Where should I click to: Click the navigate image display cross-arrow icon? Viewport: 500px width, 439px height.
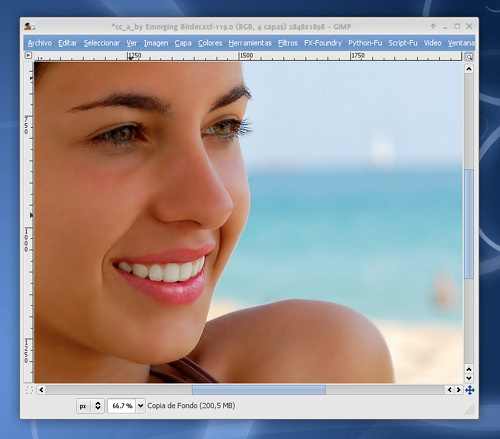coord(470,390)
